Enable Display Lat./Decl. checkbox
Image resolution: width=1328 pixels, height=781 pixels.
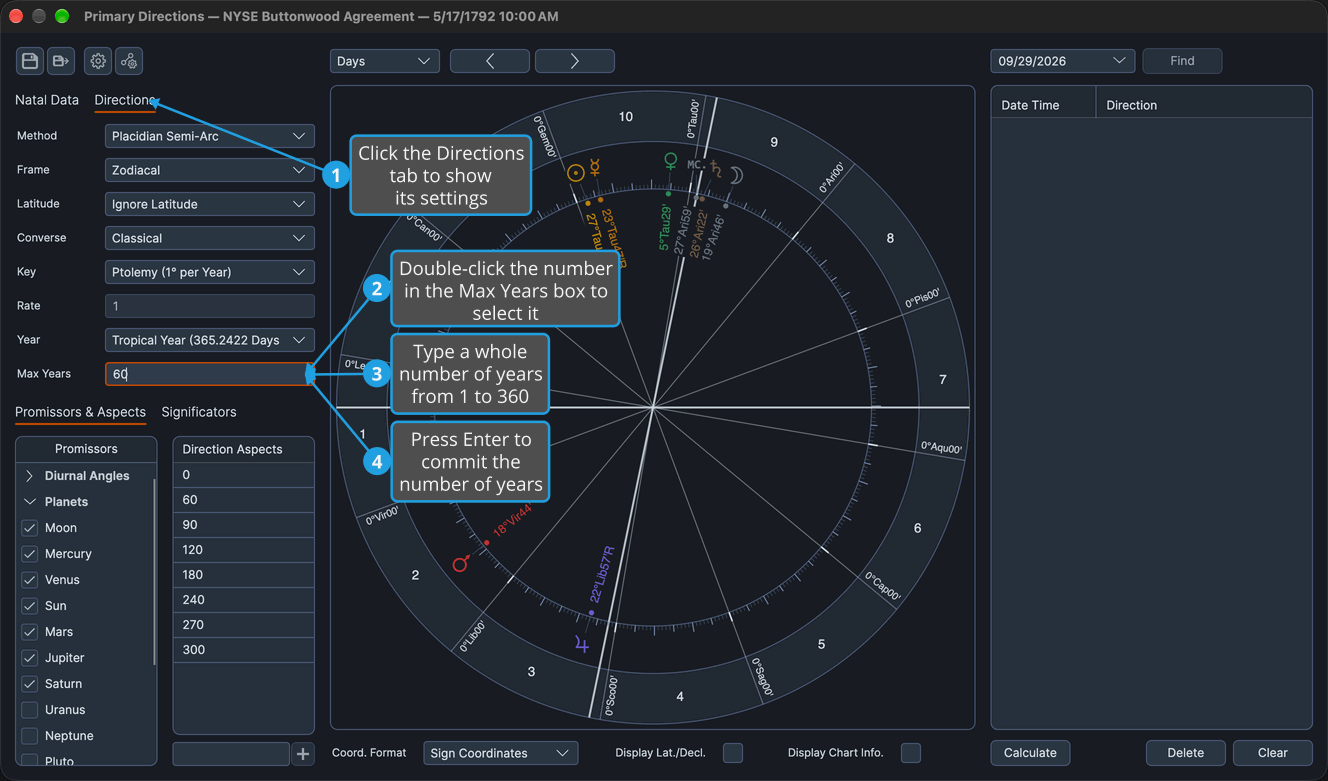coord(733,753)
